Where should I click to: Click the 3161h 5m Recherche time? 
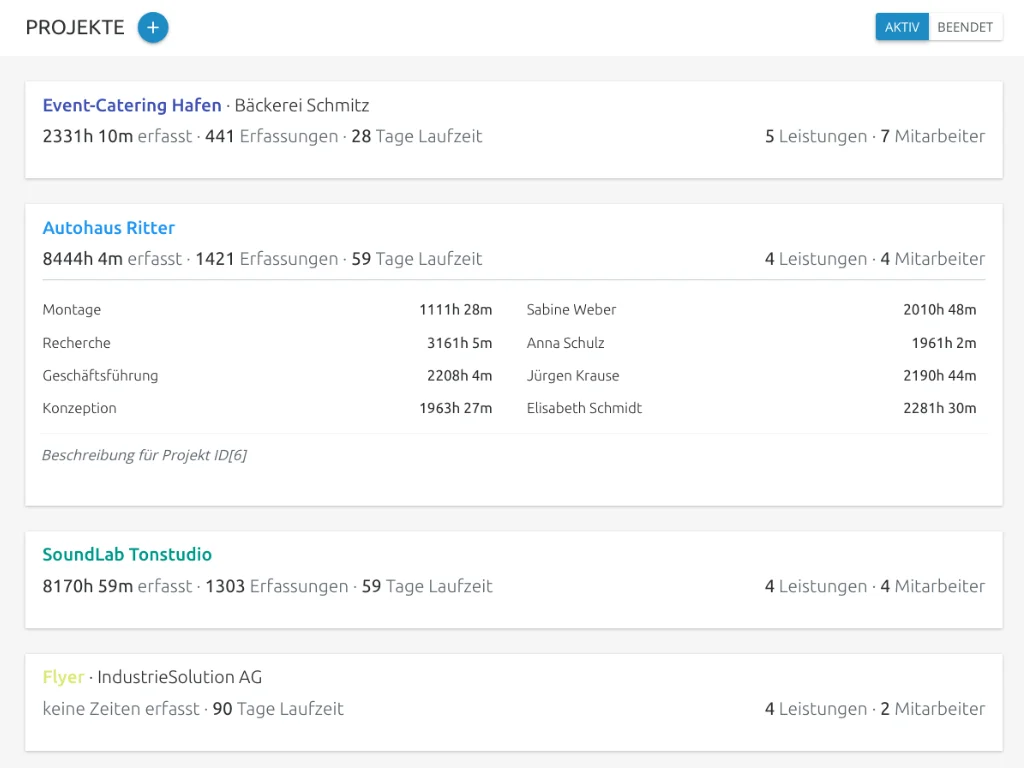click(460, 343)
